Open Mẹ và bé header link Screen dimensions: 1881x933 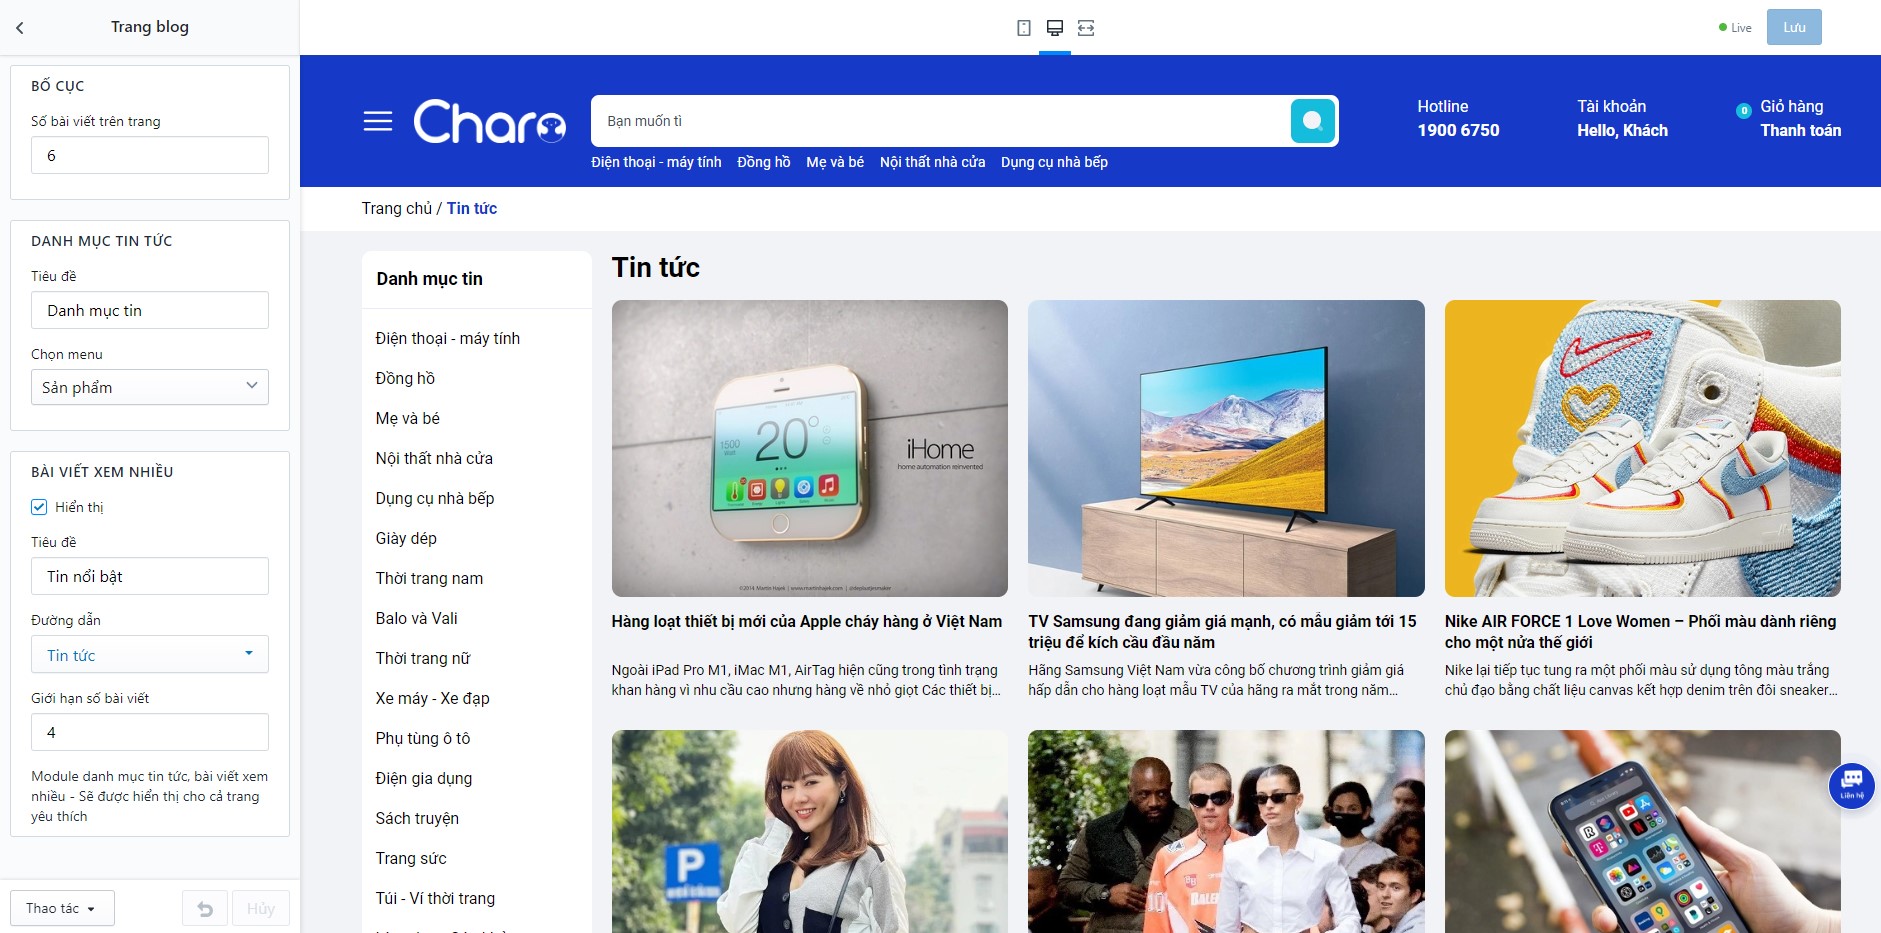835,162
